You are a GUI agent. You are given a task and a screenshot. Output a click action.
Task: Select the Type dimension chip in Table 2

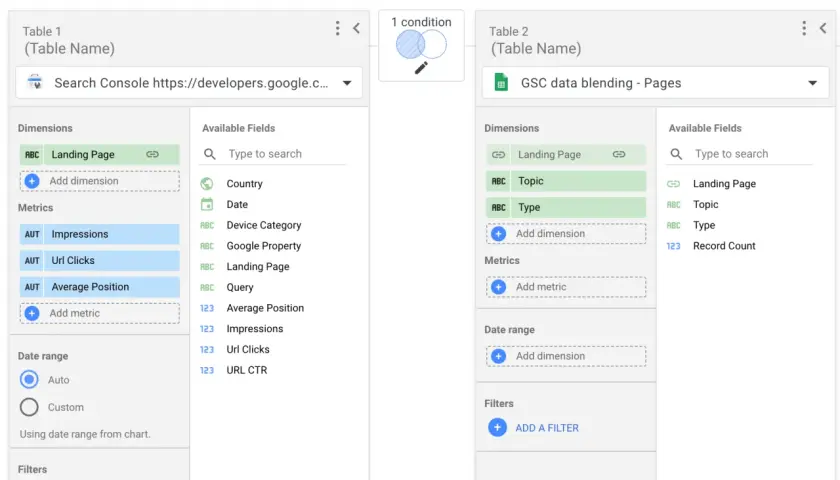point(566,207)
